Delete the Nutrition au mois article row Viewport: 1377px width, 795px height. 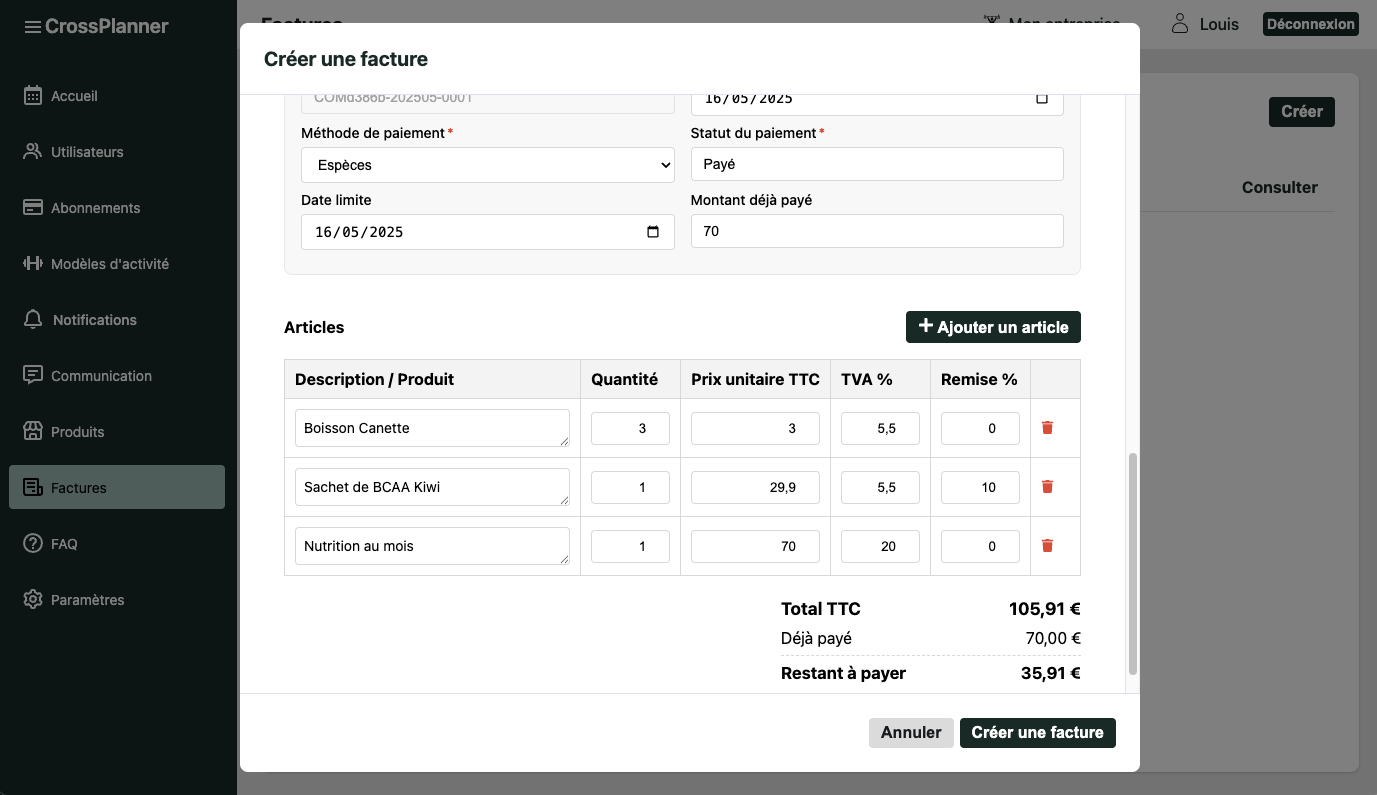pos(1048,546)
